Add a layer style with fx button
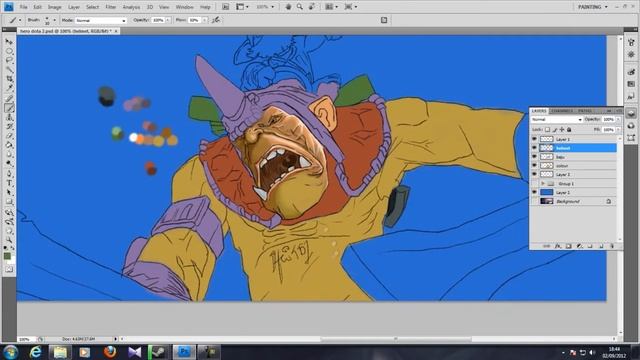This screenshot has height=360, width=640. [x=558, y=246]
